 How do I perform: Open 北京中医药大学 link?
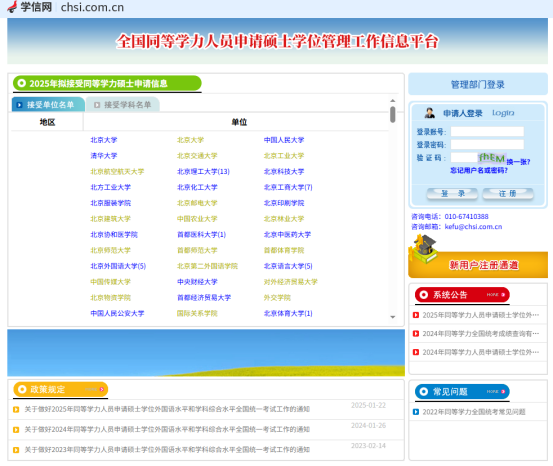287,235
